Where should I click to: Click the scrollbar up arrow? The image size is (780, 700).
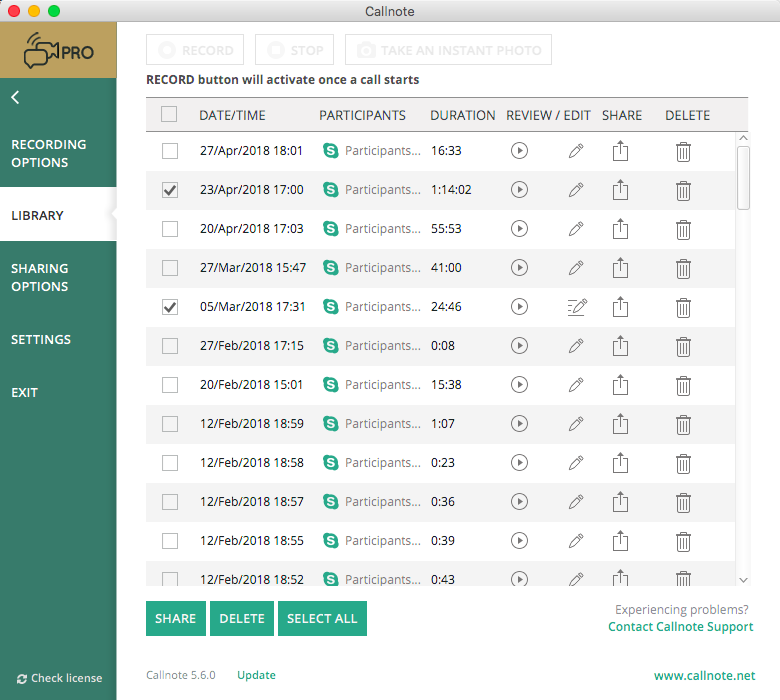[743, 138]
